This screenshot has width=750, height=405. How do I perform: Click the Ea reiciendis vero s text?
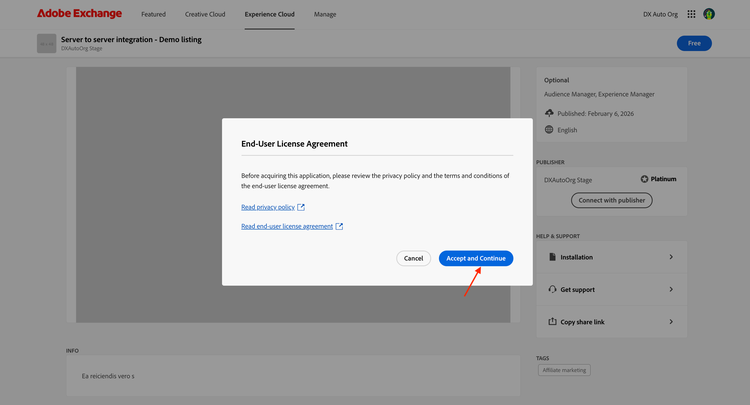pyautogui.click(x=108, y=376)
